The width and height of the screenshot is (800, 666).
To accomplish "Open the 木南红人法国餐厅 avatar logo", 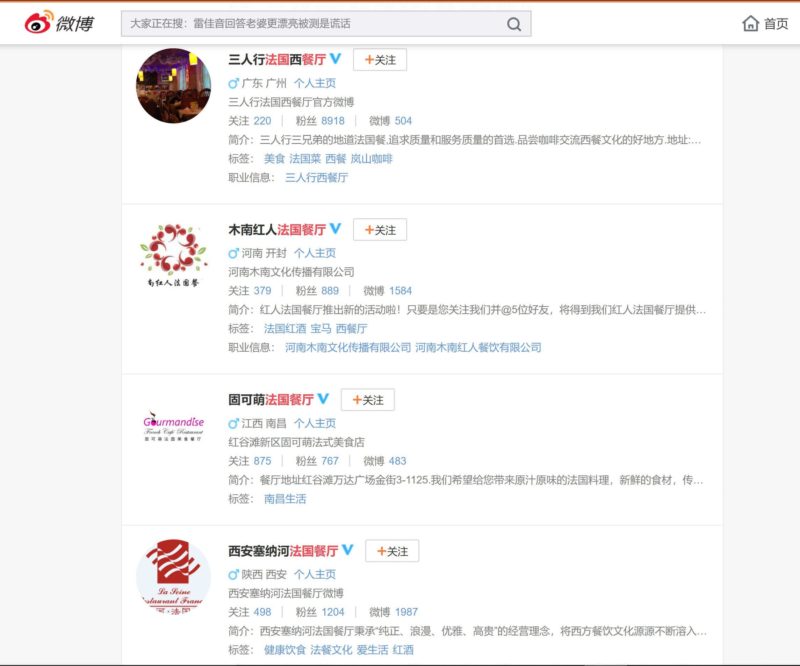I will tap(173, 256).
